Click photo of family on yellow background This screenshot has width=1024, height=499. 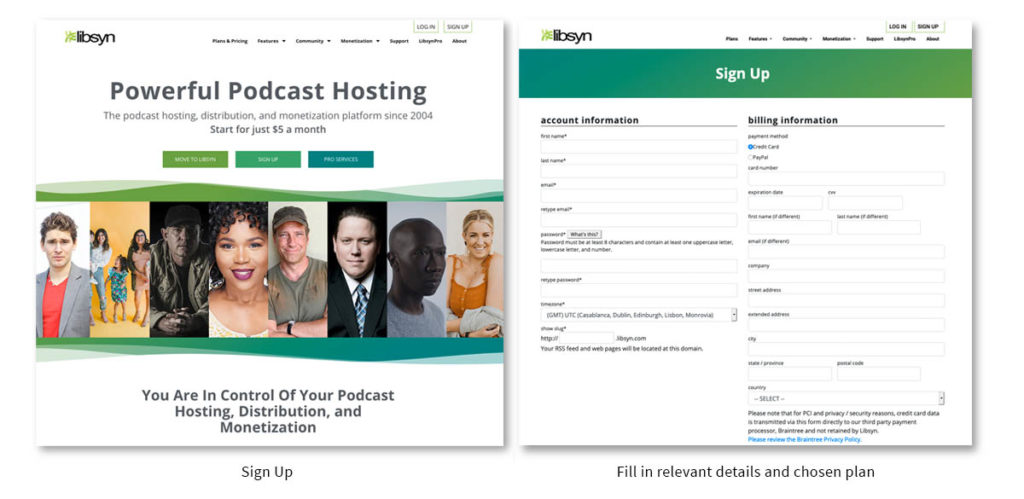(x=120, y=270)
